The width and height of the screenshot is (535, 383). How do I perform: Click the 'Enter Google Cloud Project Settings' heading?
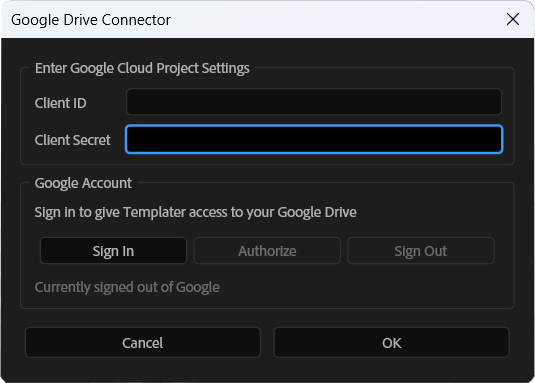(142, 68)
